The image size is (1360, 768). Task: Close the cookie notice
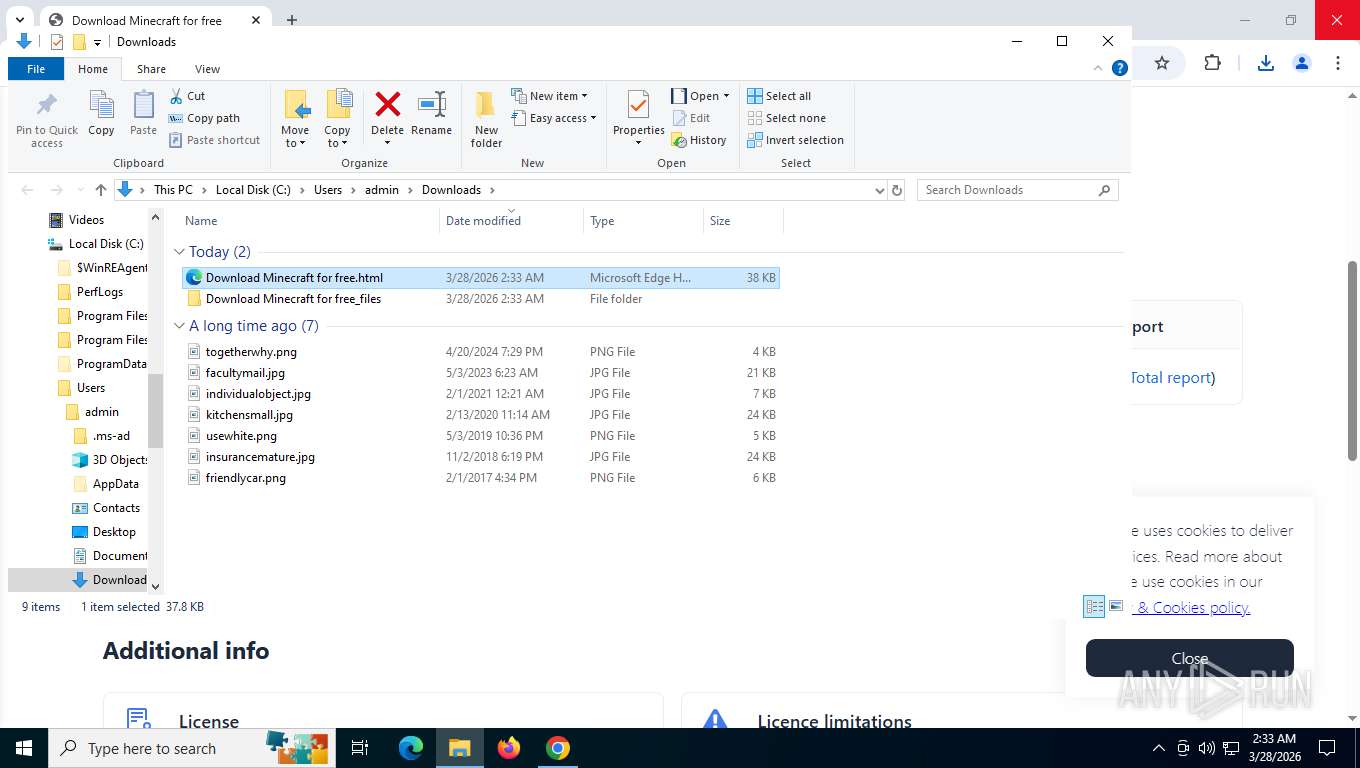(x=1189, y=658)
